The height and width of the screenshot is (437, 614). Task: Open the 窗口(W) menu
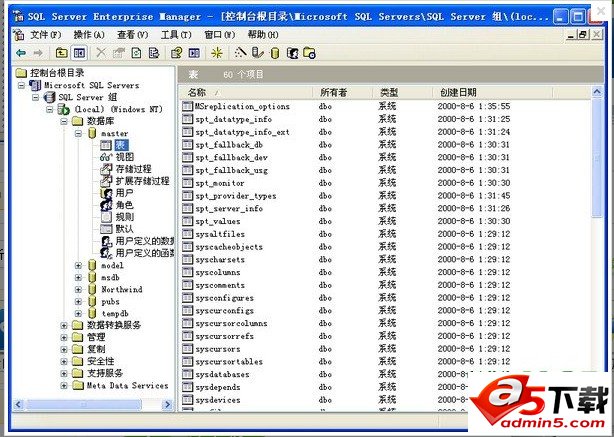(219, 35)
